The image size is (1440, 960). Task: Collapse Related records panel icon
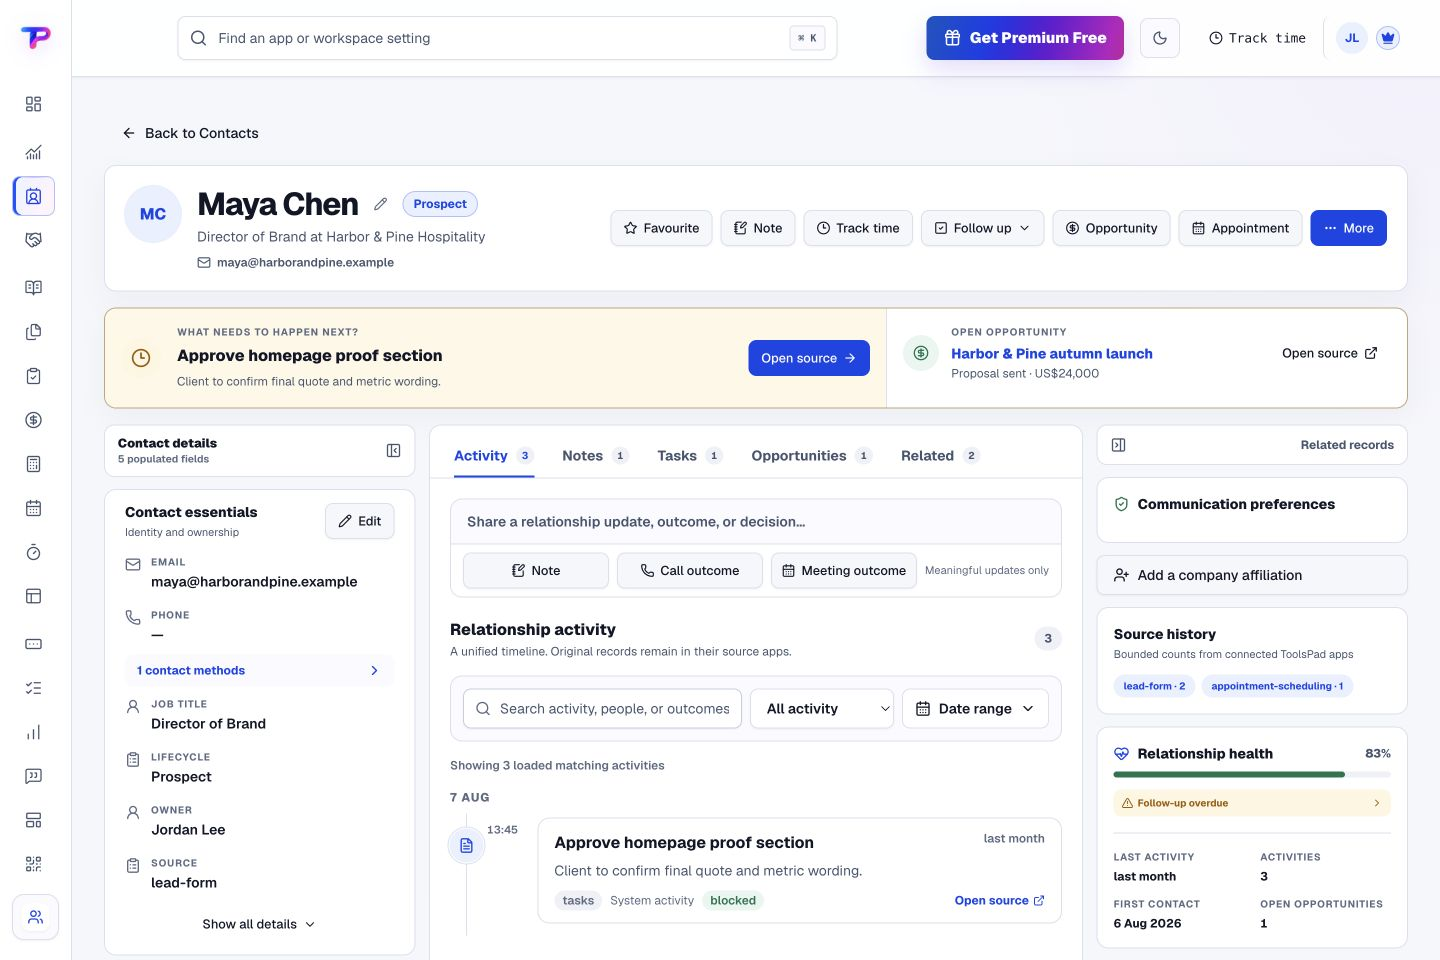pyautogui.click(x=1119, y=445)
